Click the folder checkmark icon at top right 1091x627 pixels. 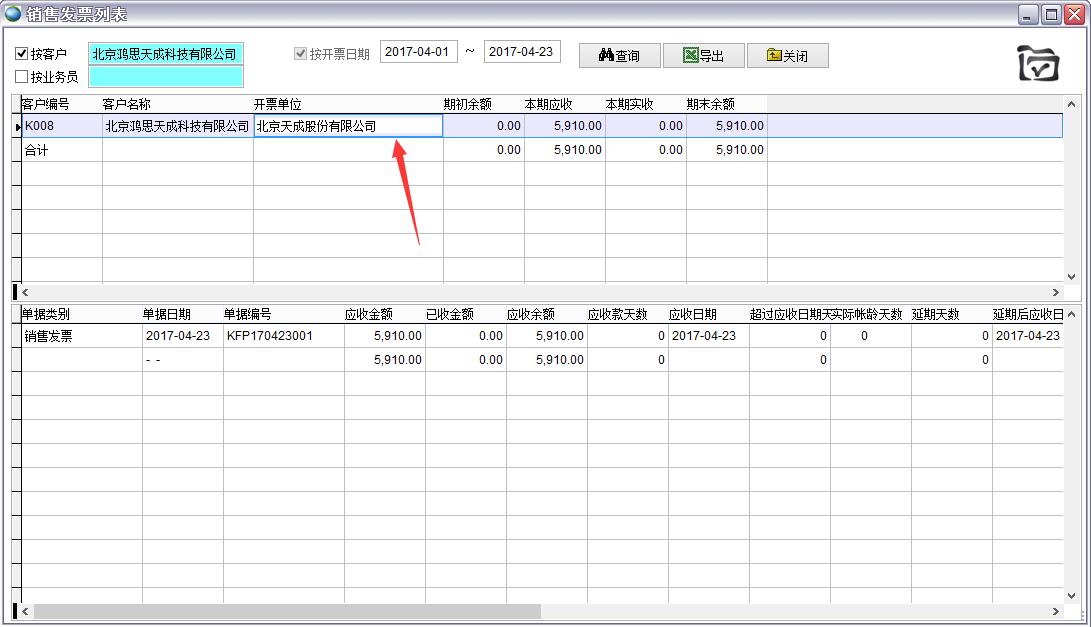pos(1038,64)
